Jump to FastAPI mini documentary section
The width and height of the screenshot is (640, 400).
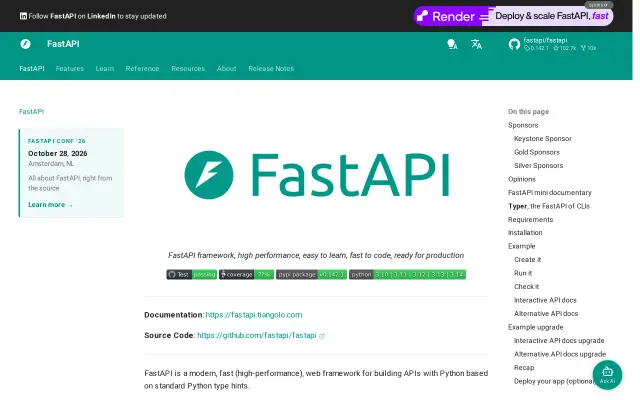click(x=550, y=192)
